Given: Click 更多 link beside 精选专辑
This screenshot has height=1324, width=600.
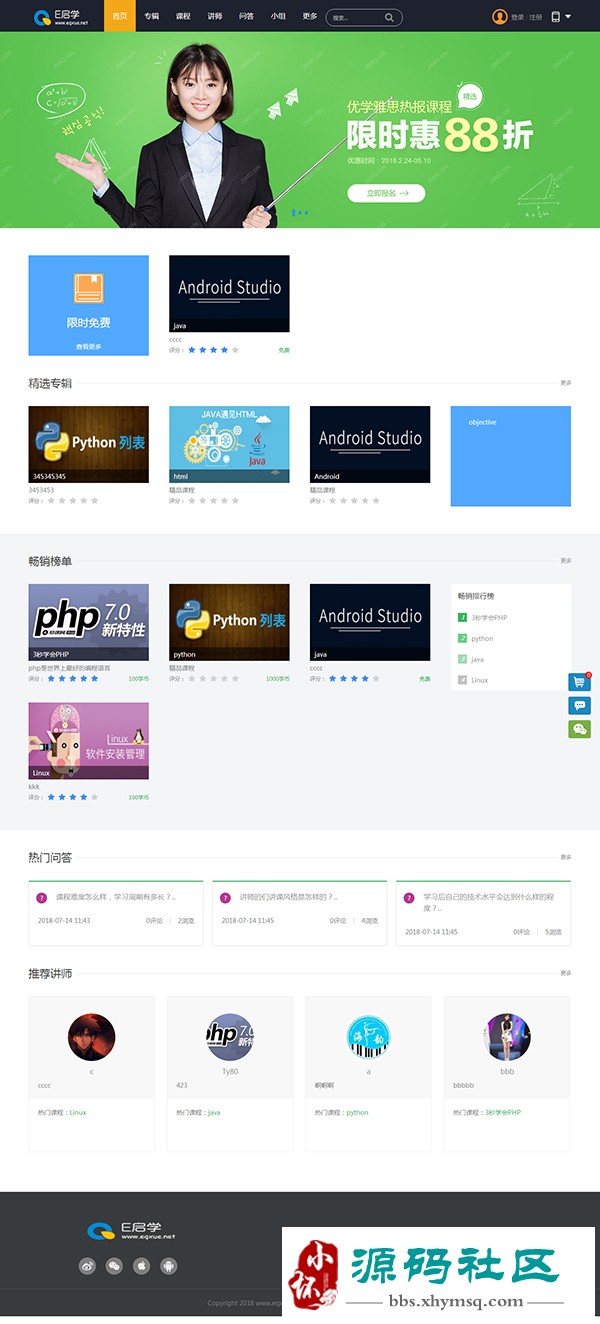Looking at the screenshot, I should pos(566,382).
